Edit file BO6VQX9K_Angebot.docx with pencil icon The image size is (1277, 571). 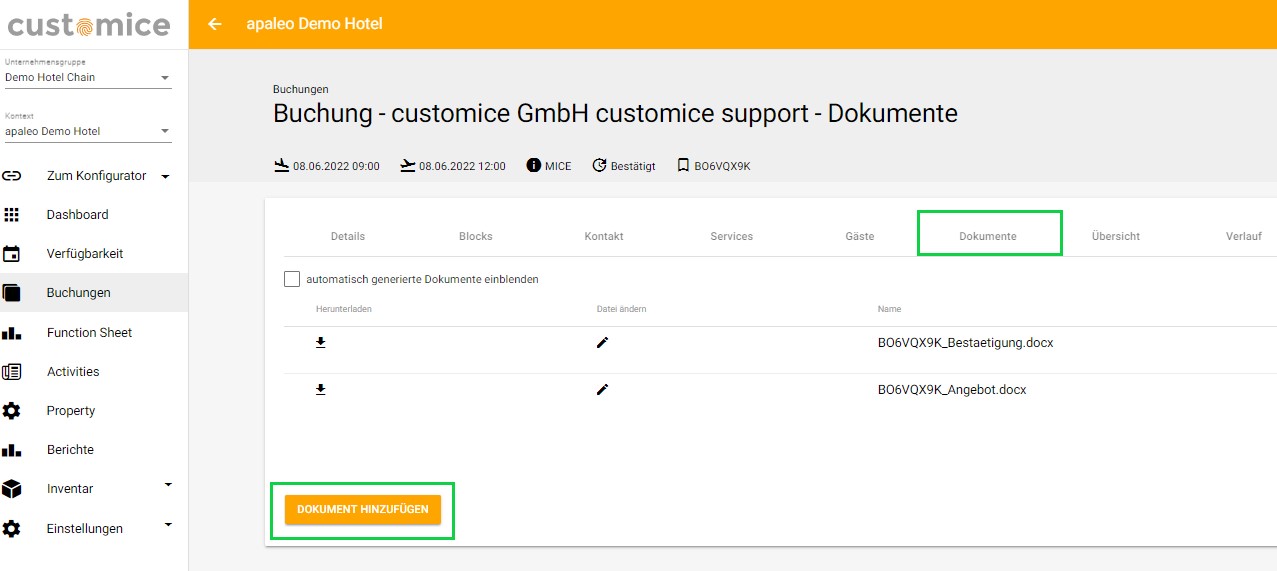(x=602, y=389)
